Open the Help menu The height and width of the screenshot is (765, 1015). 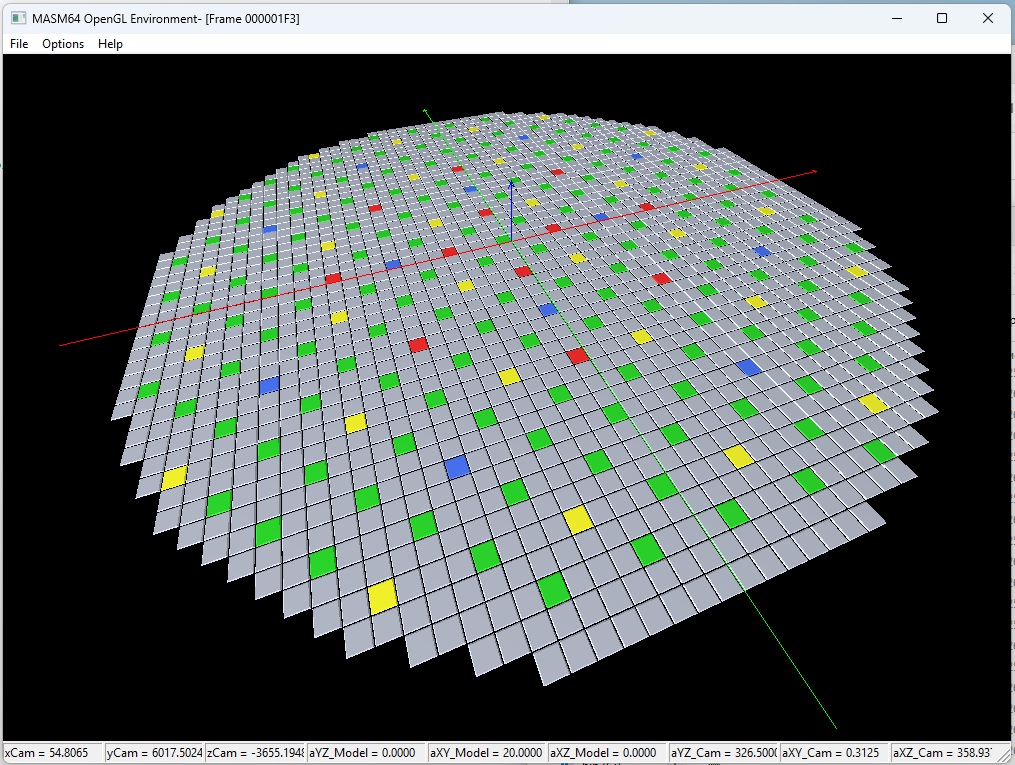(x=110, y=44)
